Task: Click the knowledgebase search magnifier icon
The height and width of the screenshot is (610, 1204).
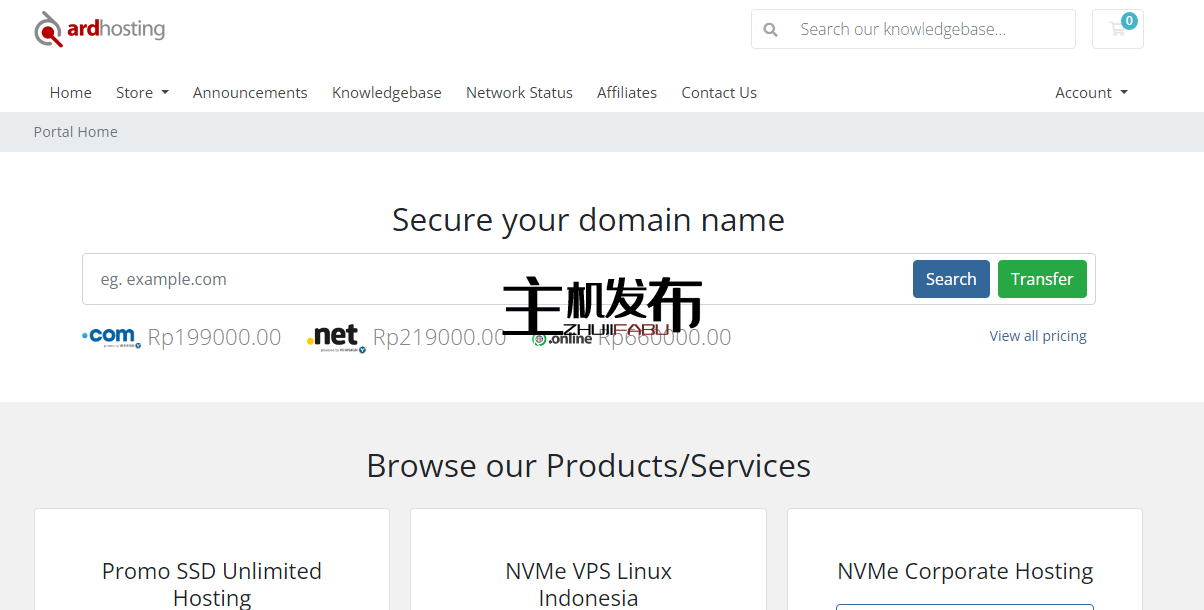Action: (x=770, y=30)
